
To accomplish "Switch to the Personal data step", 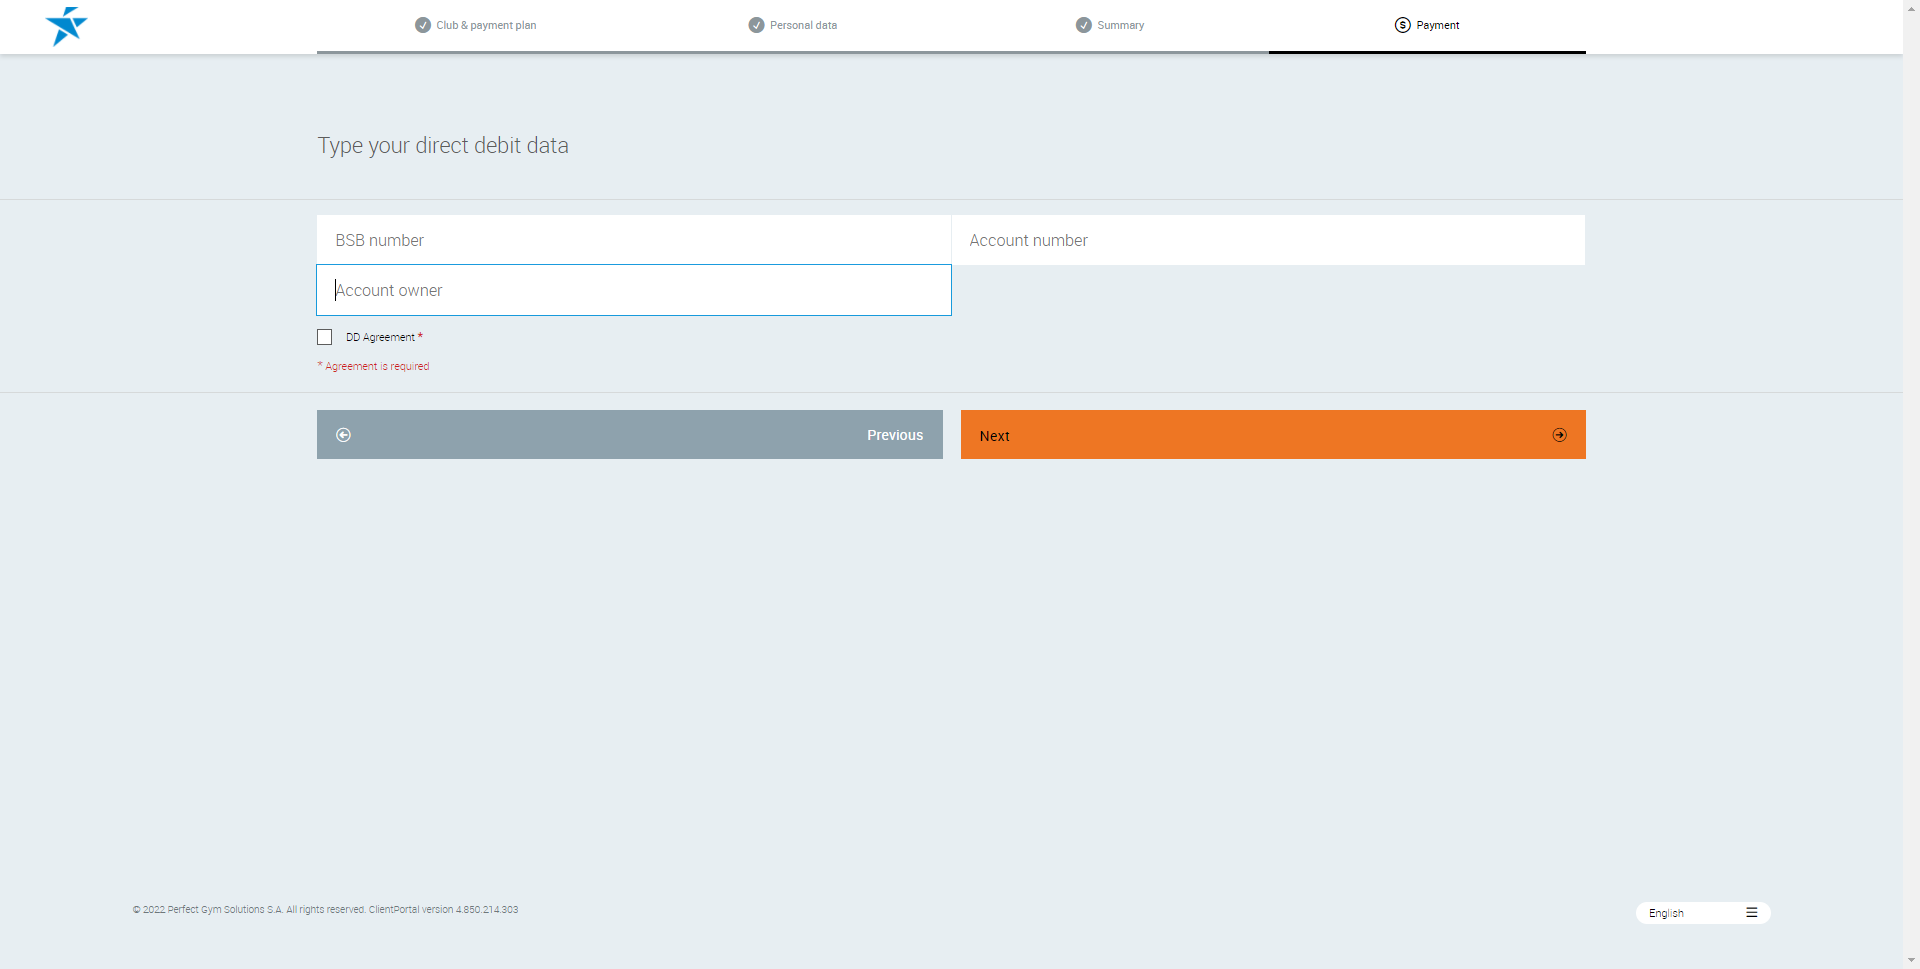I will tap(803, 25).
